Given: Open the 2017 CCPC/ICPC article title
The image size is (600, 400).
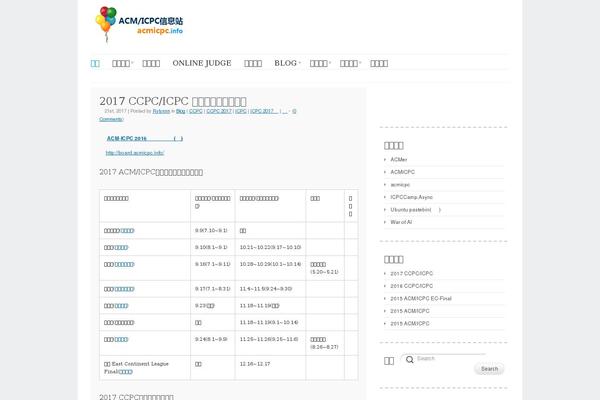Looking at the screenshot, I should tap(173, 101).
